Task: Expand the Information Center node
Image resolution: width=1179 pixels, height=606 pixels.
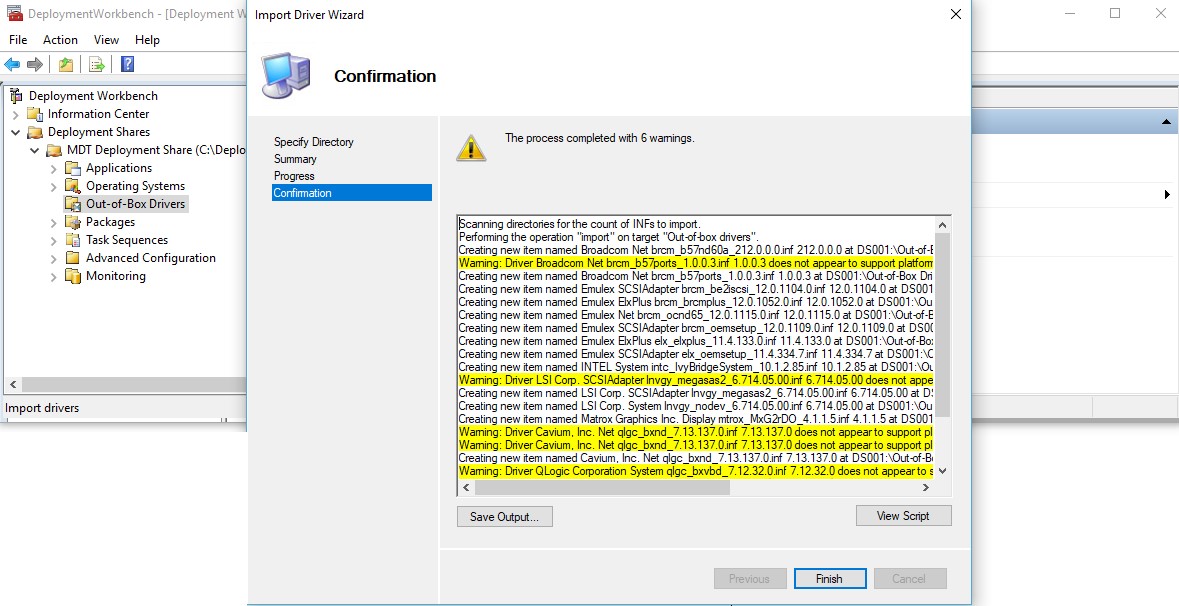Action: tap(16, 114)
